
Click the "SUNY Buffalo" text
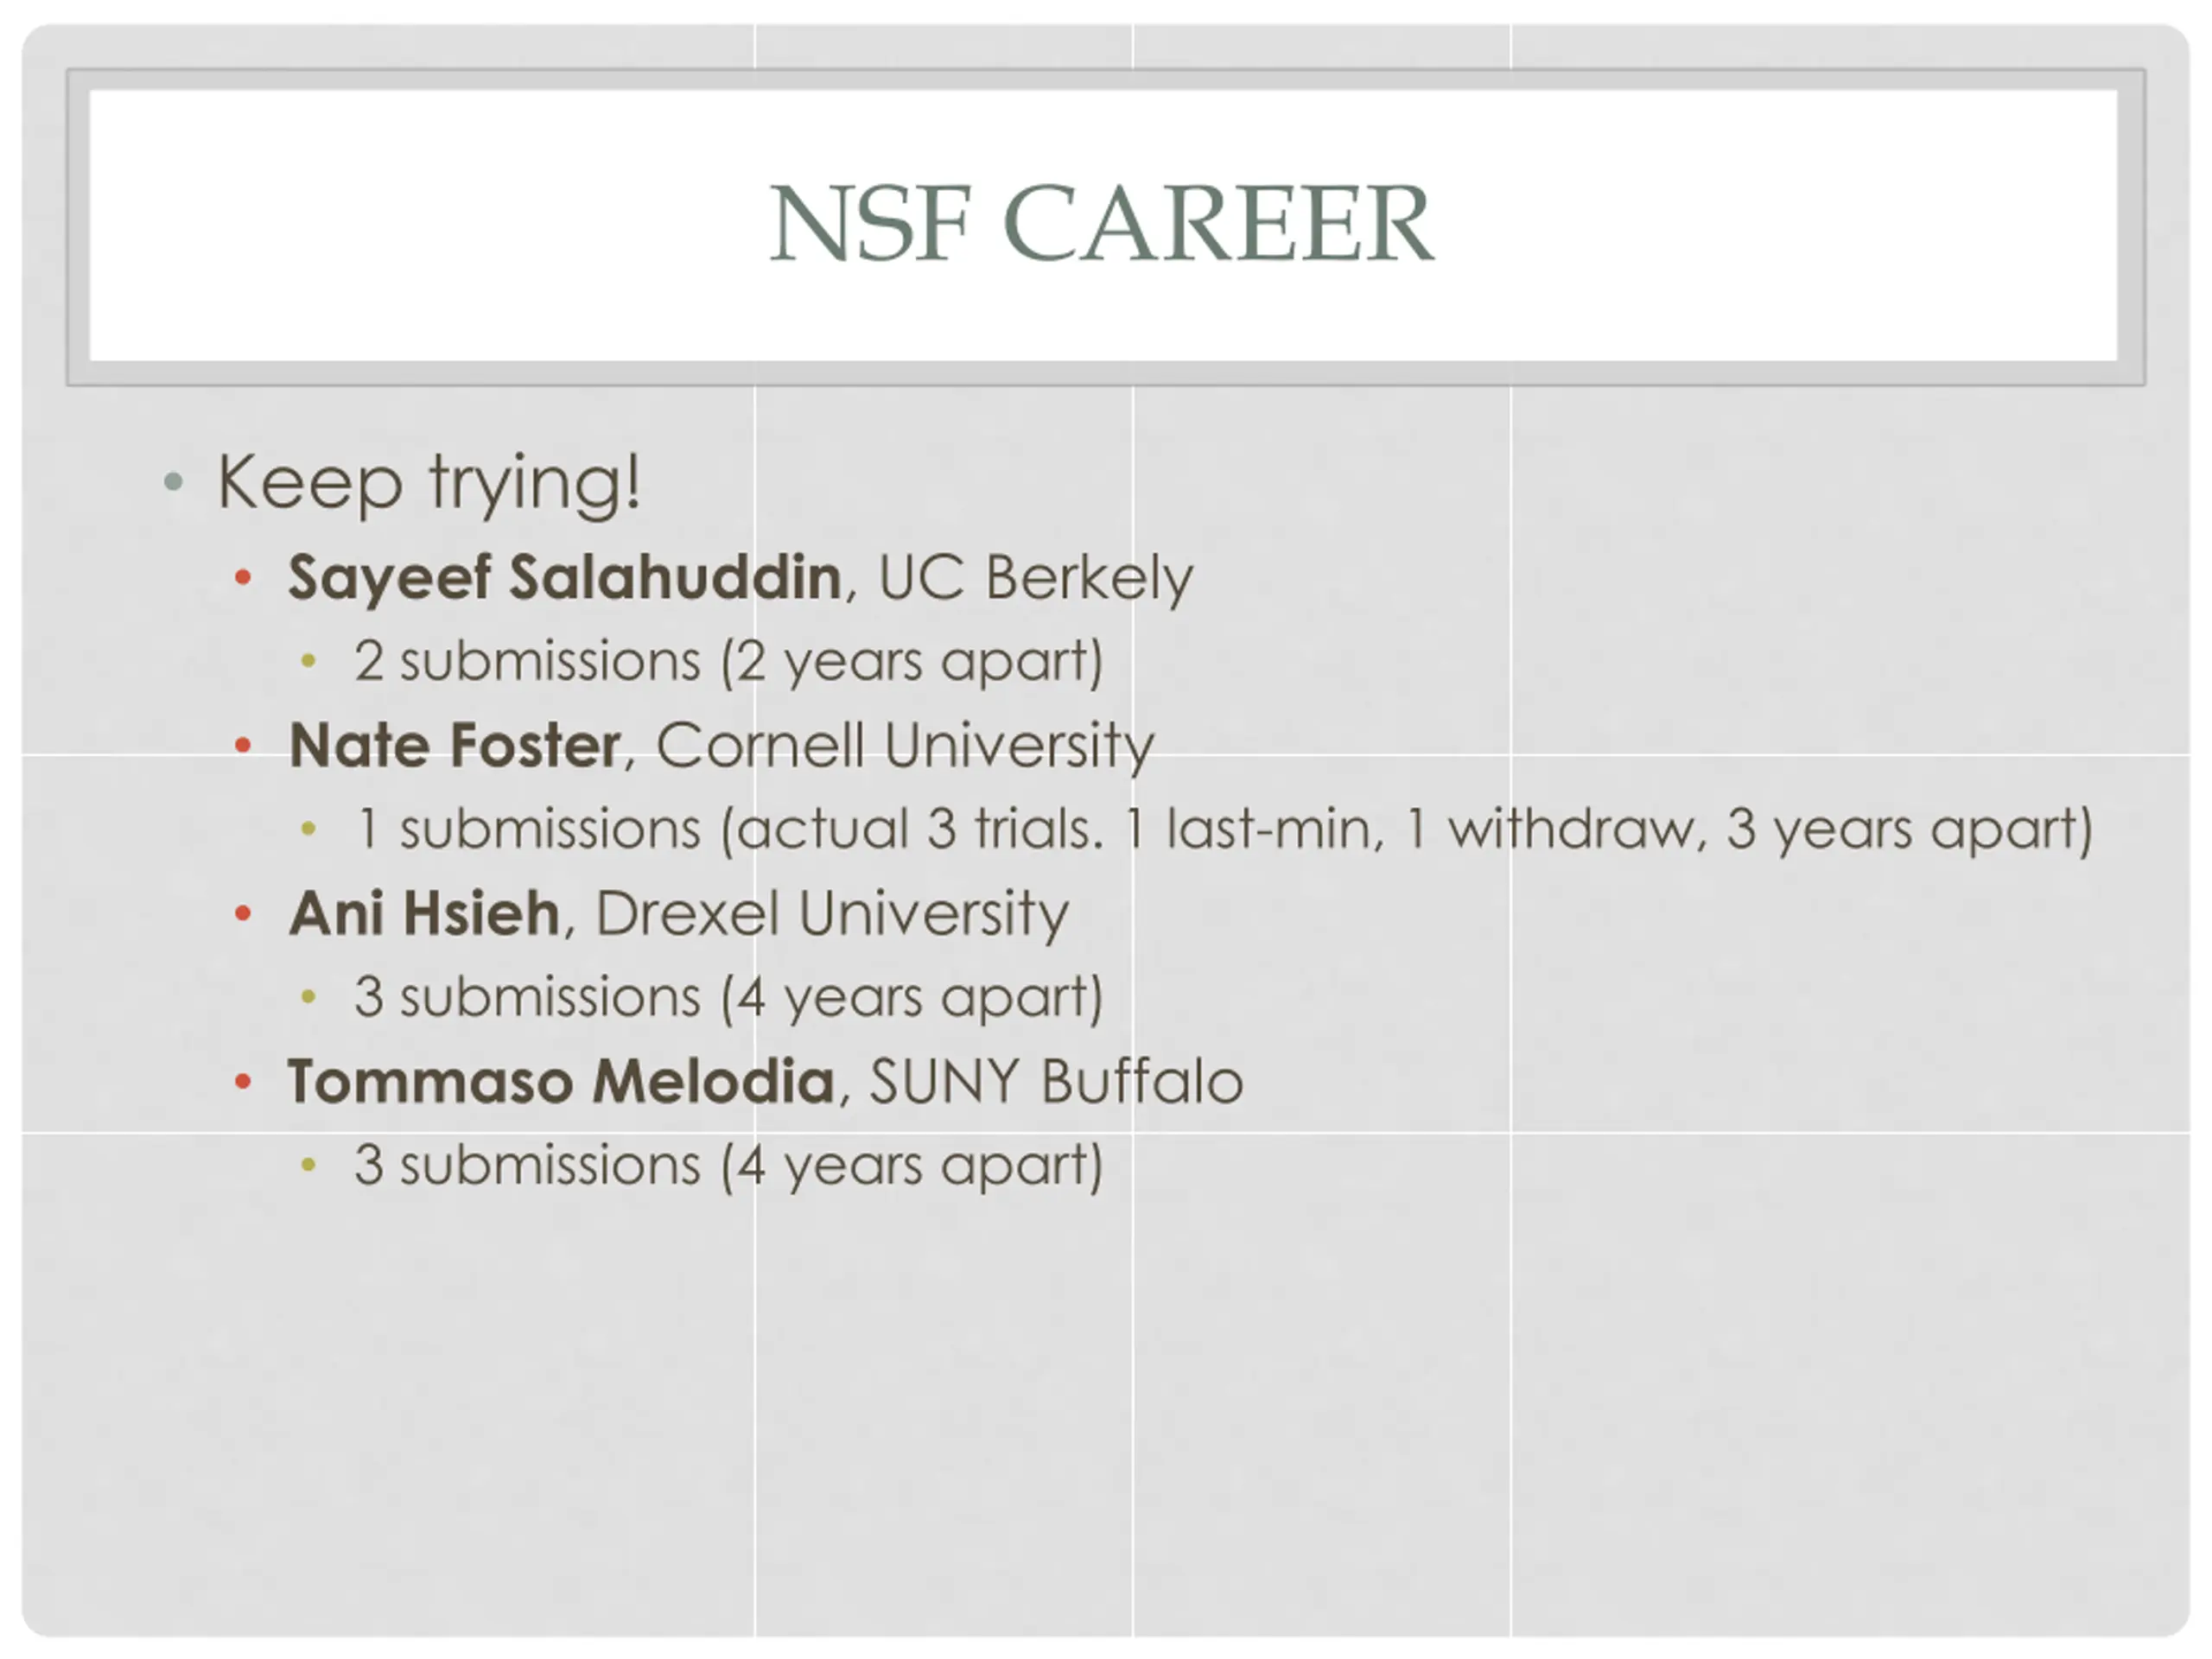point(1056,1082)
